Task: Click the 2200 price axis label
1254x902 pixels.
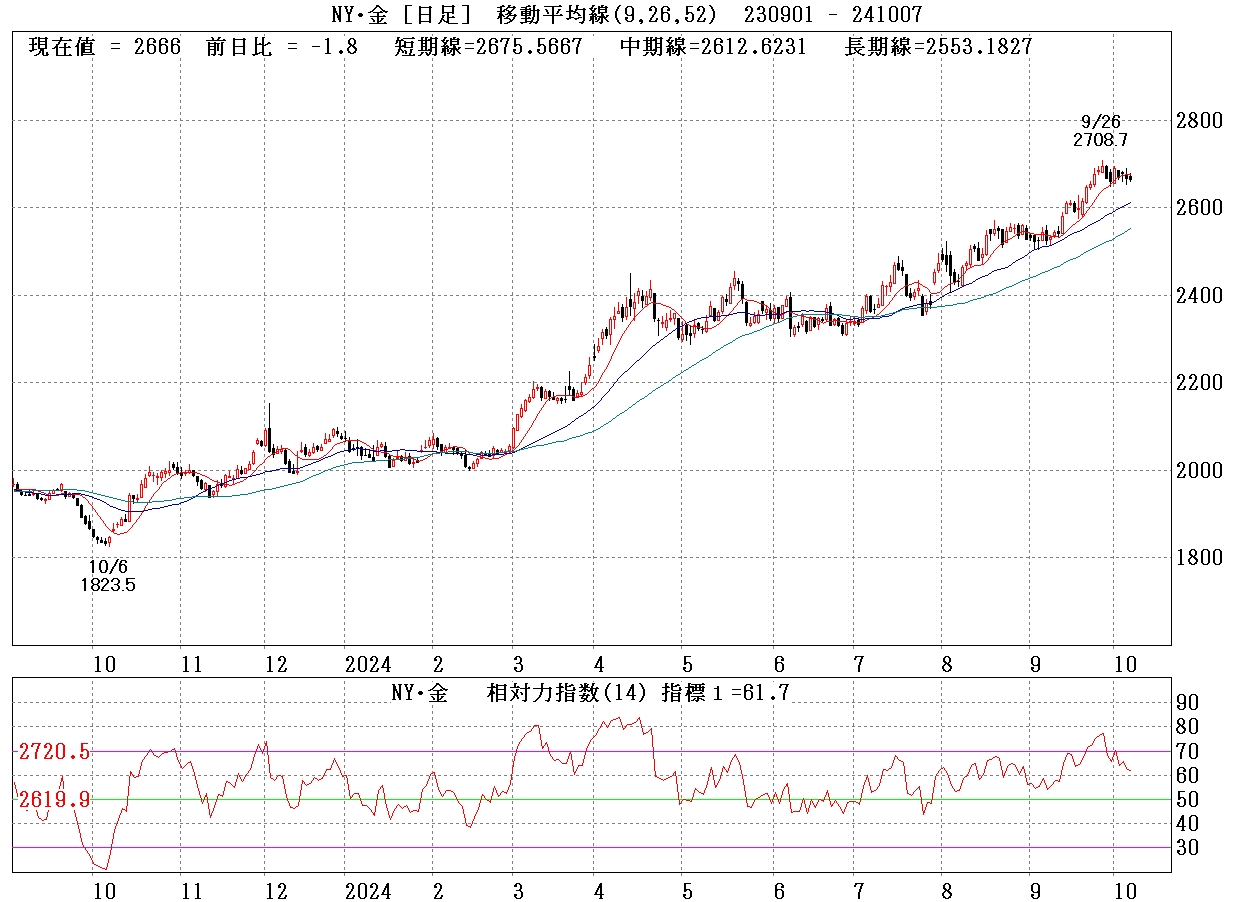Action: [x=1198, y=383]
